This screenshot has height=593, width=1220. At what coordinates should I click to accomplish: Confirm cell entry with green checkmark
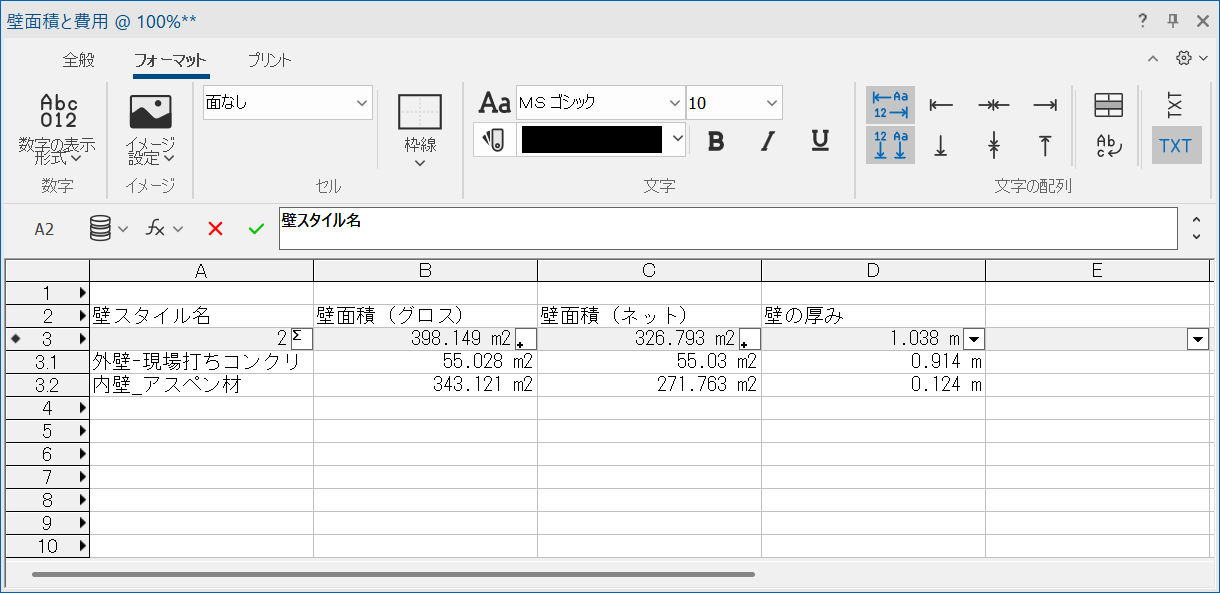pos(256,229)
